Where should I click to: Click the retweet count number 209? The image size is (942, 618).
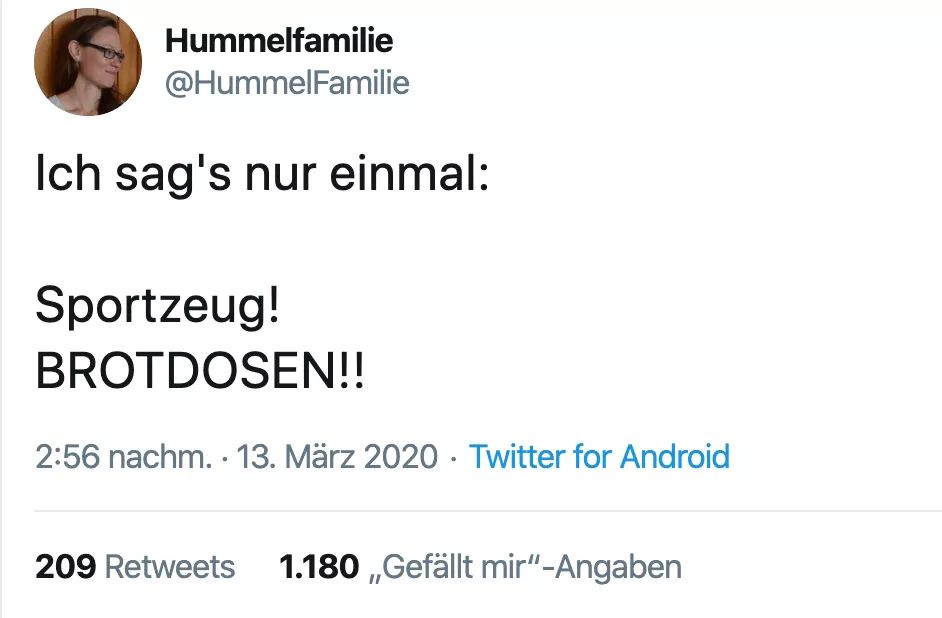coord(65,567)
